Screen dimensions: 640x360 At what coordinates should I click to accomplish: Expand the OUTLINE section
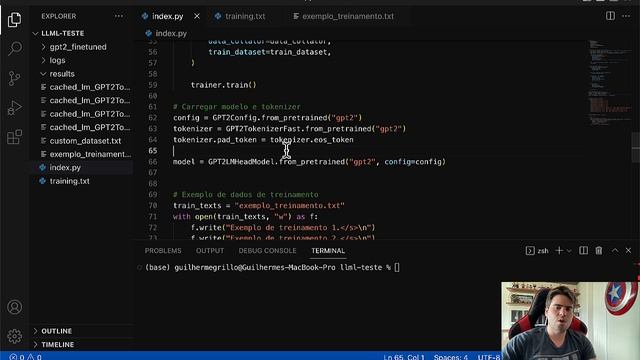[57, 331]
